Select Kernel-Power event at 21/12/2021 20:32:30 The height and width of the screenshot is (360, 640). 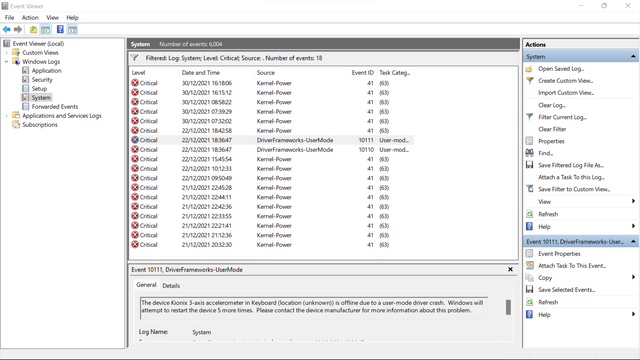[271, 244]
